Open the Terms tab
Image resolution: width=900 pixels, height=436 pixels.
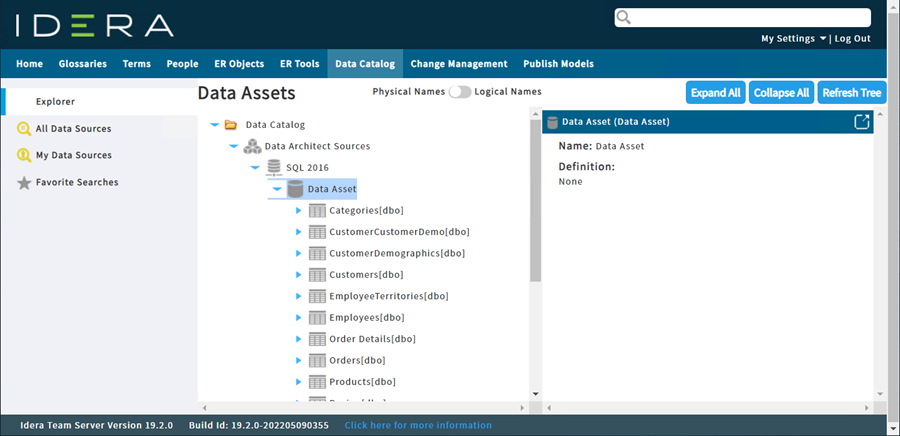pos(137,64)
